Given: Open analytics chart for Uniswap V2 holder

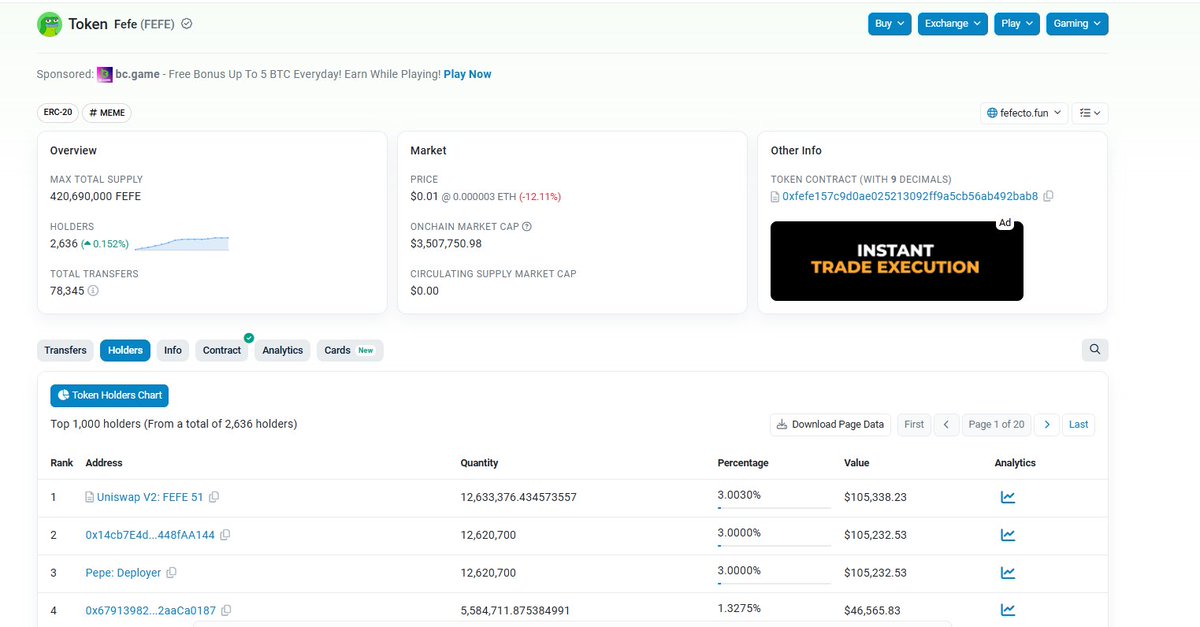Looking at the screenshot, I should pos(1008,497).
